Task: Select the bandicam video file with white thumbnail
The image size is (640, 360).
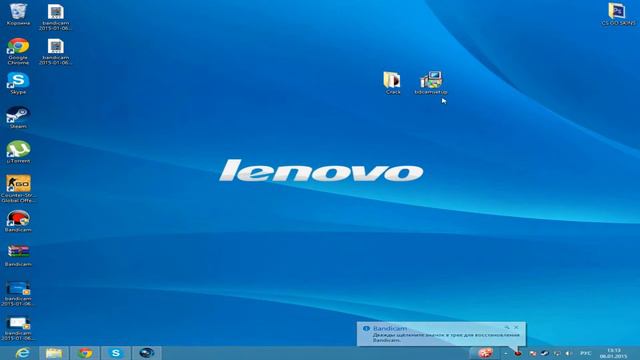Action: 18,328
